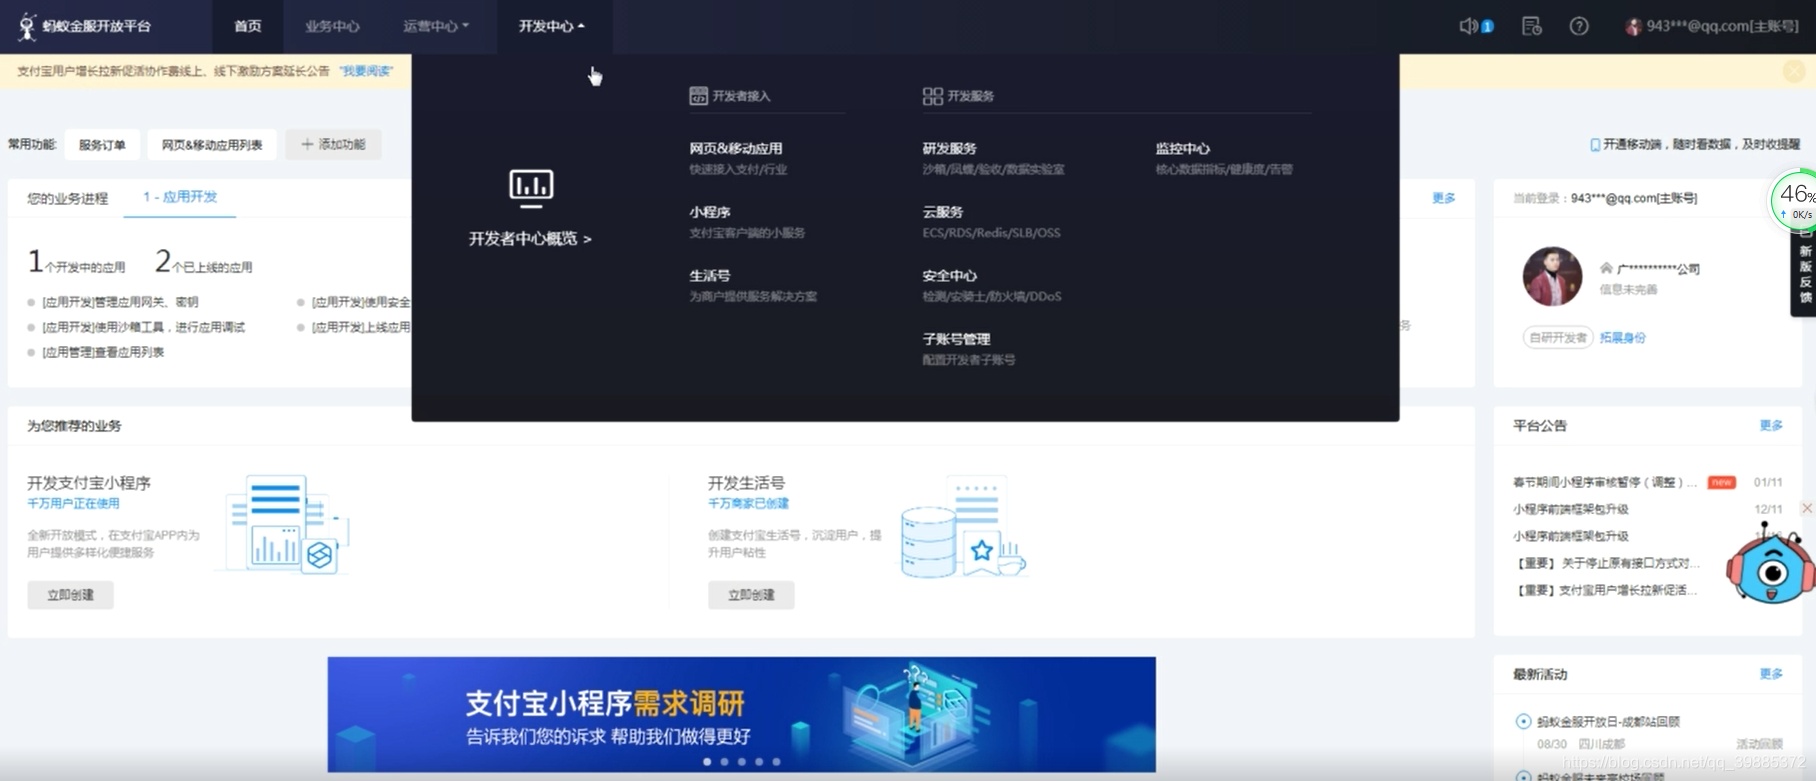
Task: Open the document list icon in header
Action: pyautogui.click(x=1531, y=26)
